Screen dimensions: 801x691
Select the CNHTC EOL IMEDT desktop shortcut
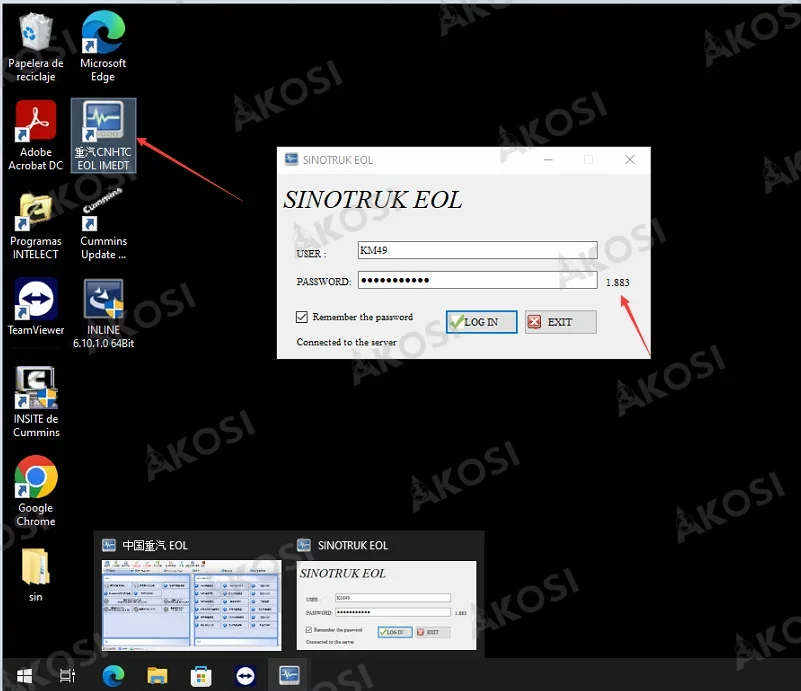[103, 136]
